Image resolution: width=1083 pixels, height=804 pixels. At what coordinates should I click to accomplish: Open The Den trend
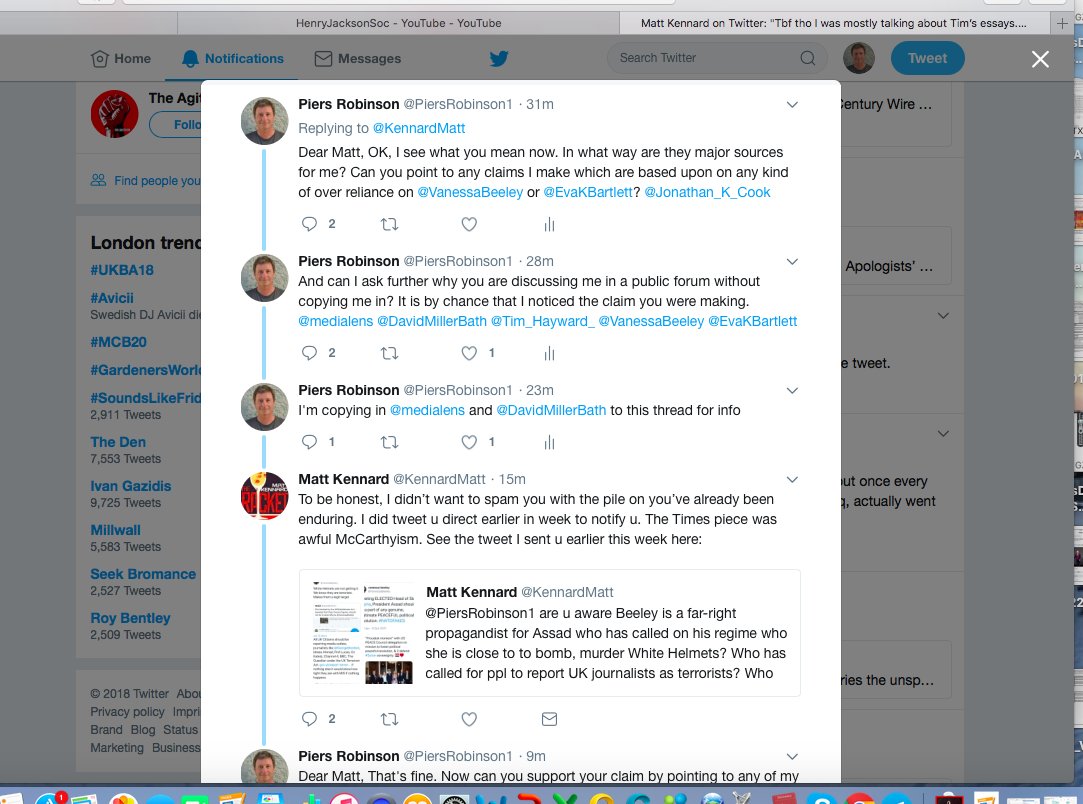[x=118, y=442]
